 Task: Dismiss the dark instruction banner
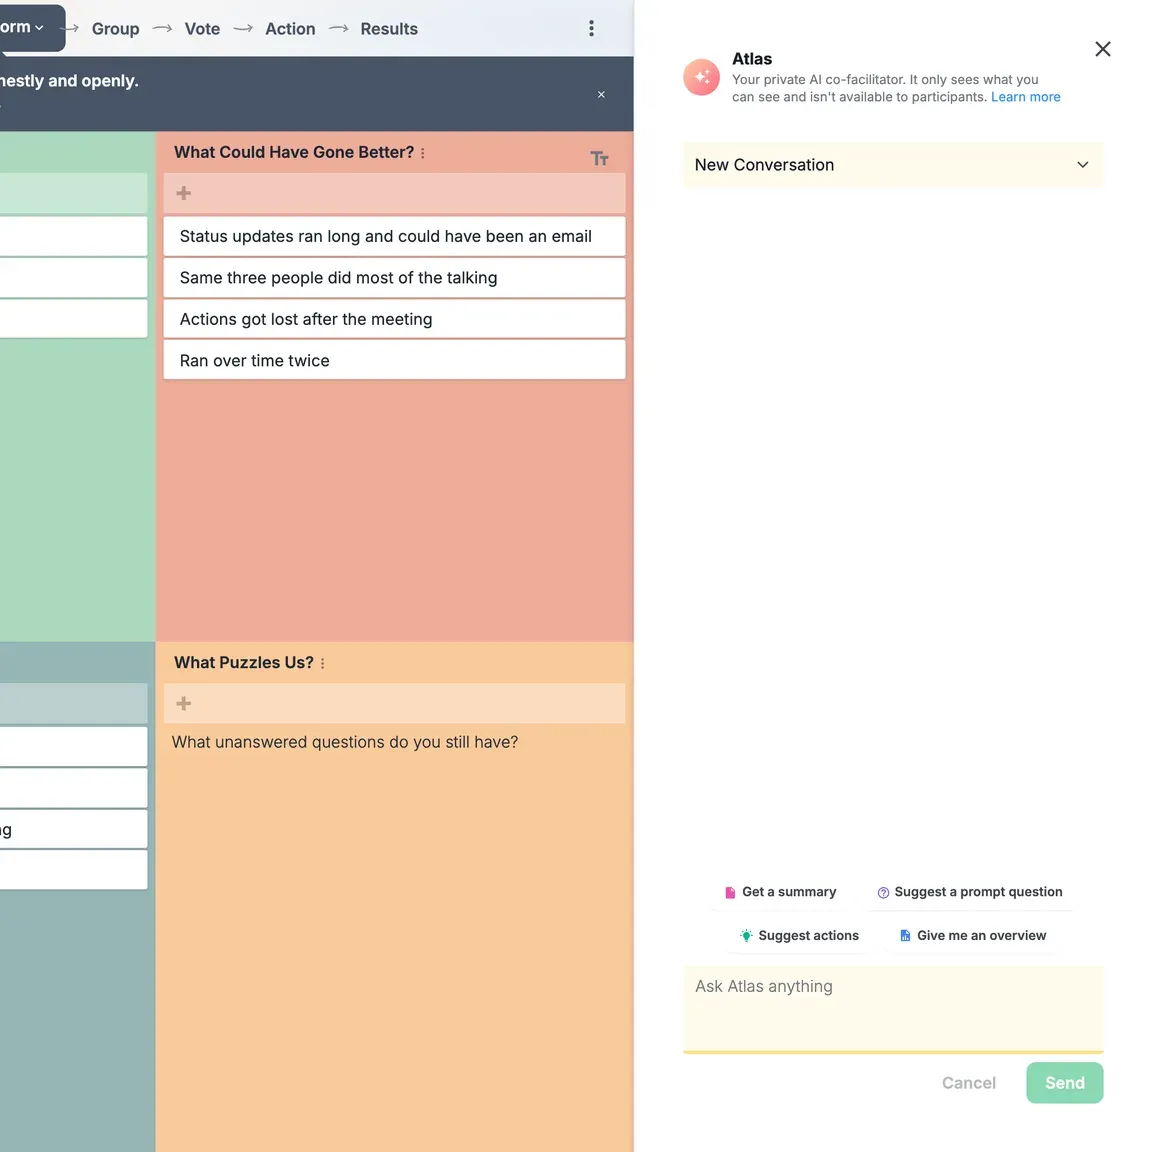601,95
